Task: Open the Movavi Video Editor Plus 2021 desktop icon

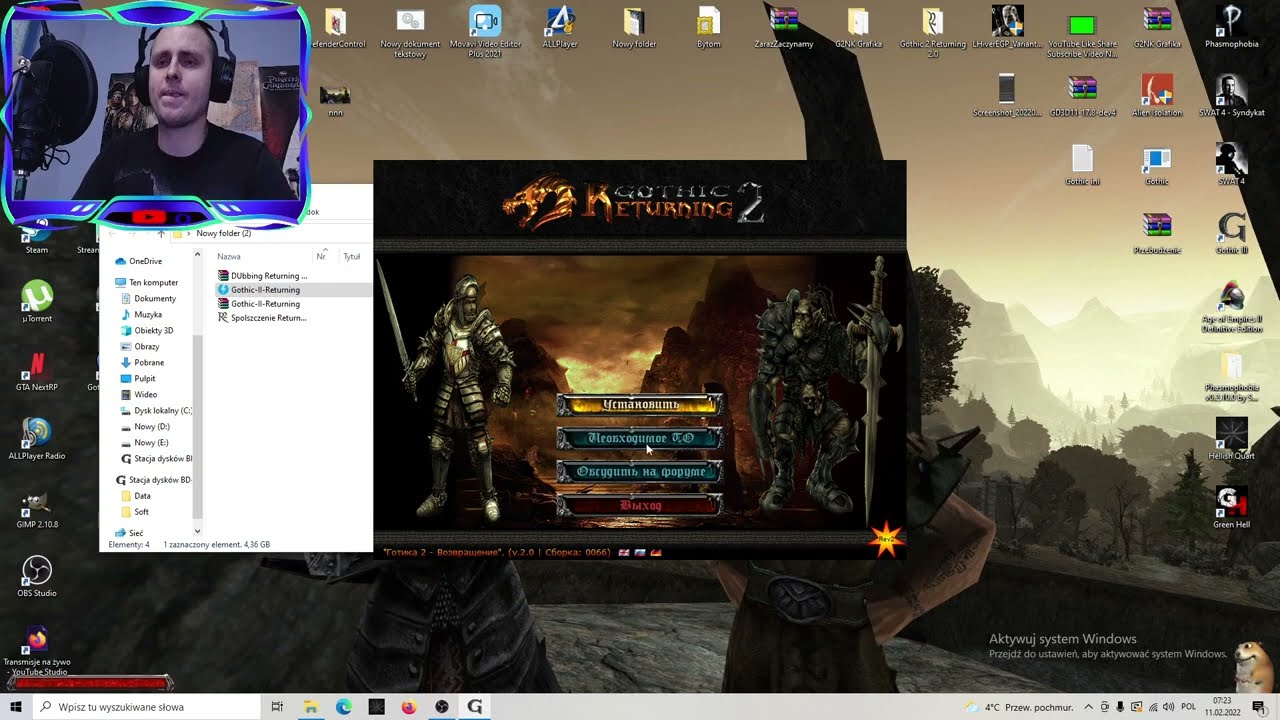Action: coord(485,31)
